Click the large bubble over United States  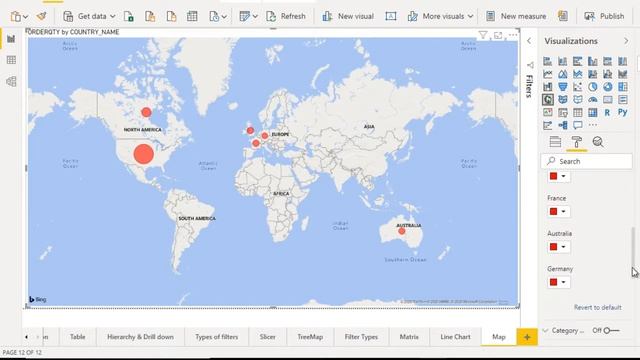[x=144, y=154]
